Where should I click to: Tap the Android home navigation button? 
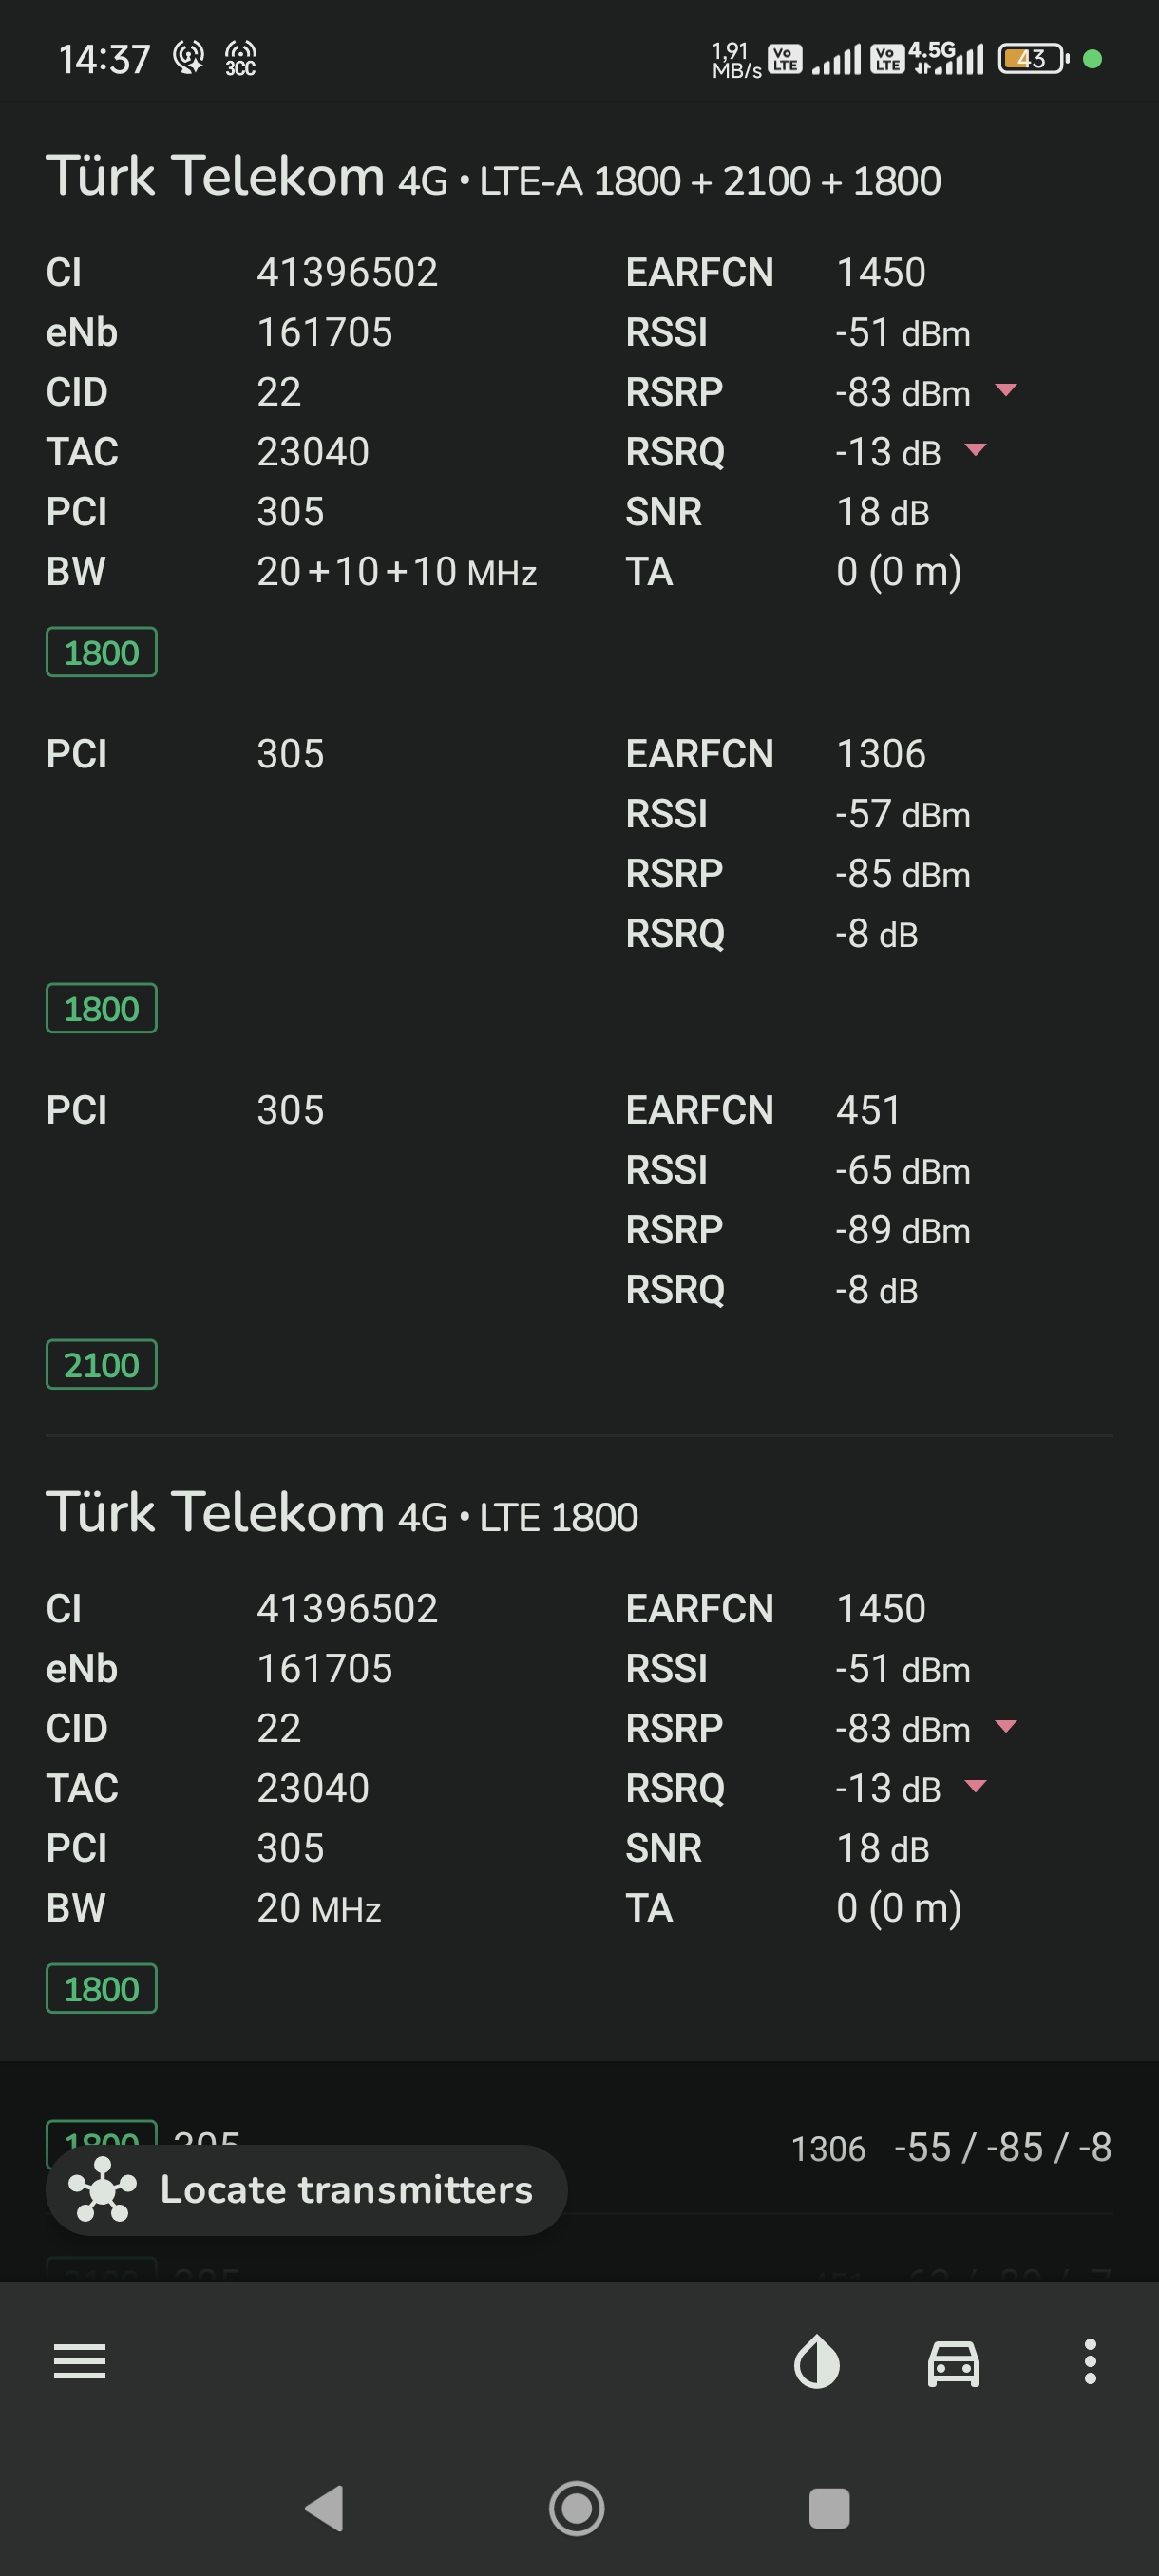[577, 2508]
